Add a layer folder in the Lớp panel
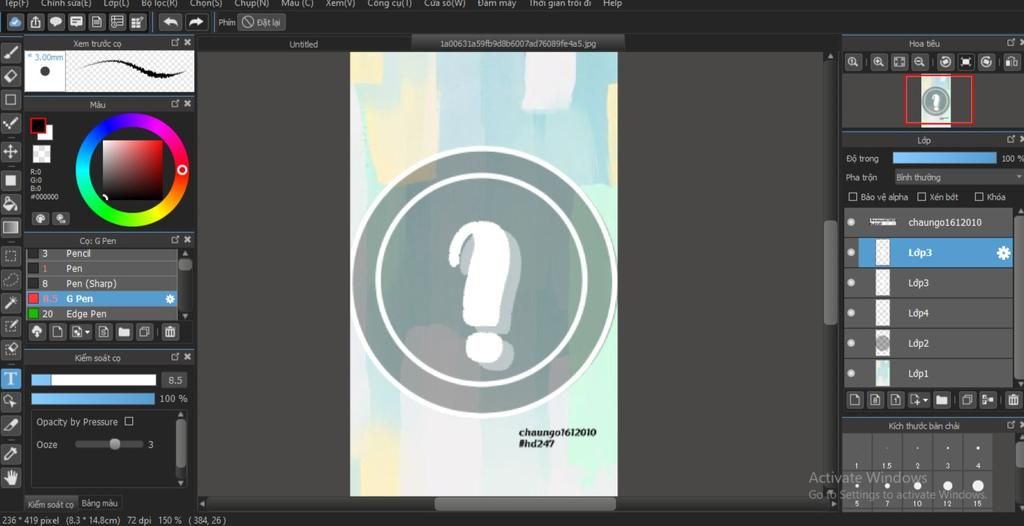The width and height of the screenshot is (1024, 526). click(x=941, y=399)
